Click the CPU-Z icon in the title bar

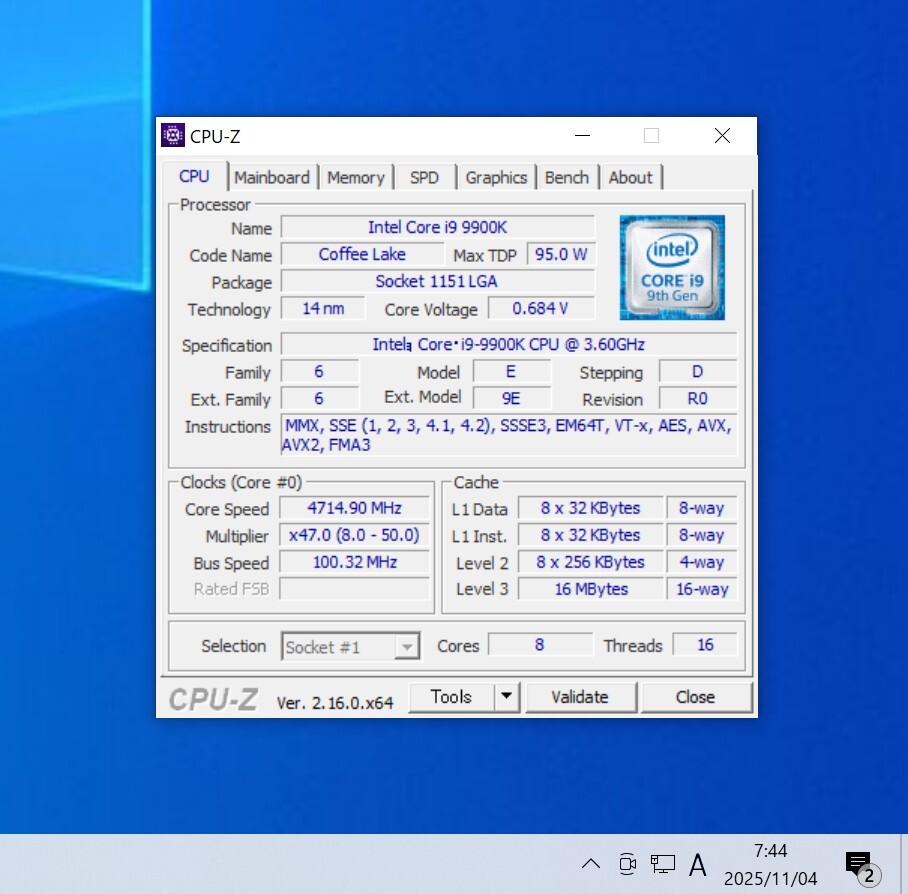[x=173, y=136]
